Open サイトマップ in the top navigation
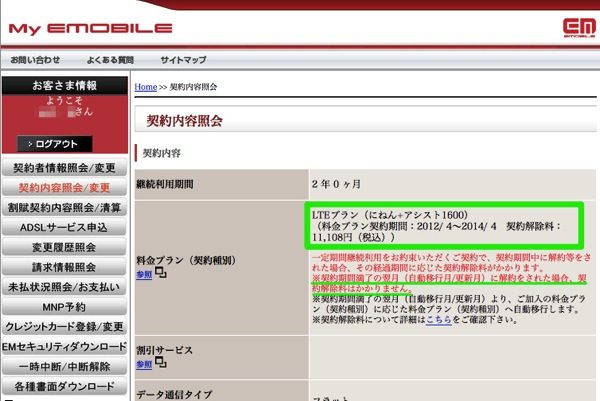Screen dimensions: 600x401 click(183, 60)
